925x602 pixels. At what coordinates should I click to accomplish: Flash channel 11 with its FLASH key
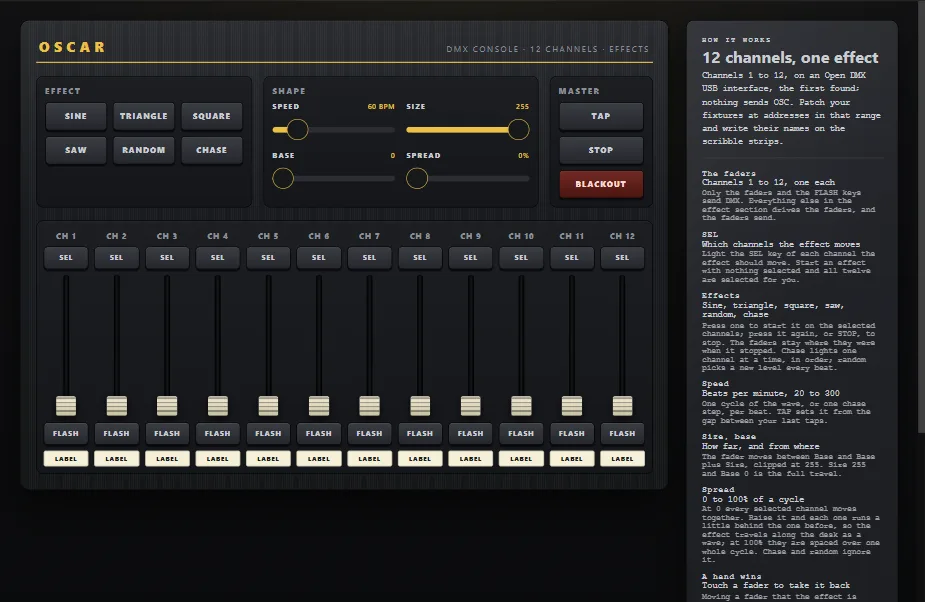pyautogui.click(x=572, y=434)
